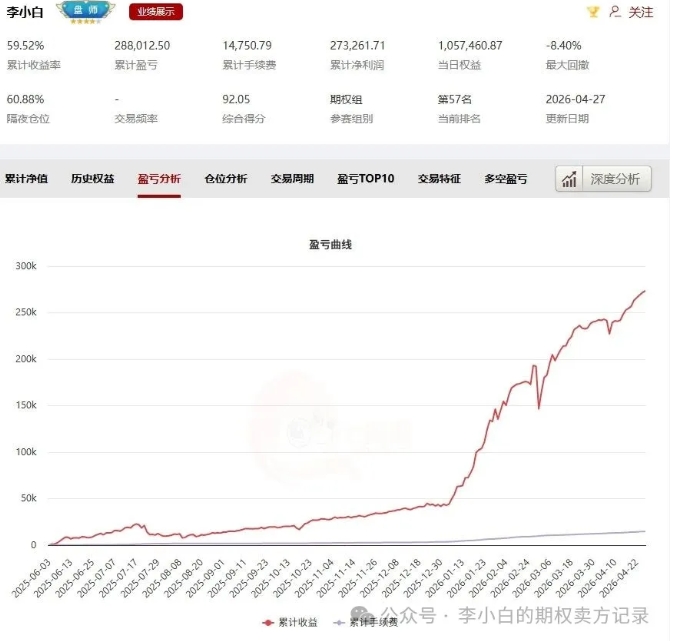673x641 pixels.
Task: Toggle the 累计手续费 legend series
Action: (x=366, y=622)
